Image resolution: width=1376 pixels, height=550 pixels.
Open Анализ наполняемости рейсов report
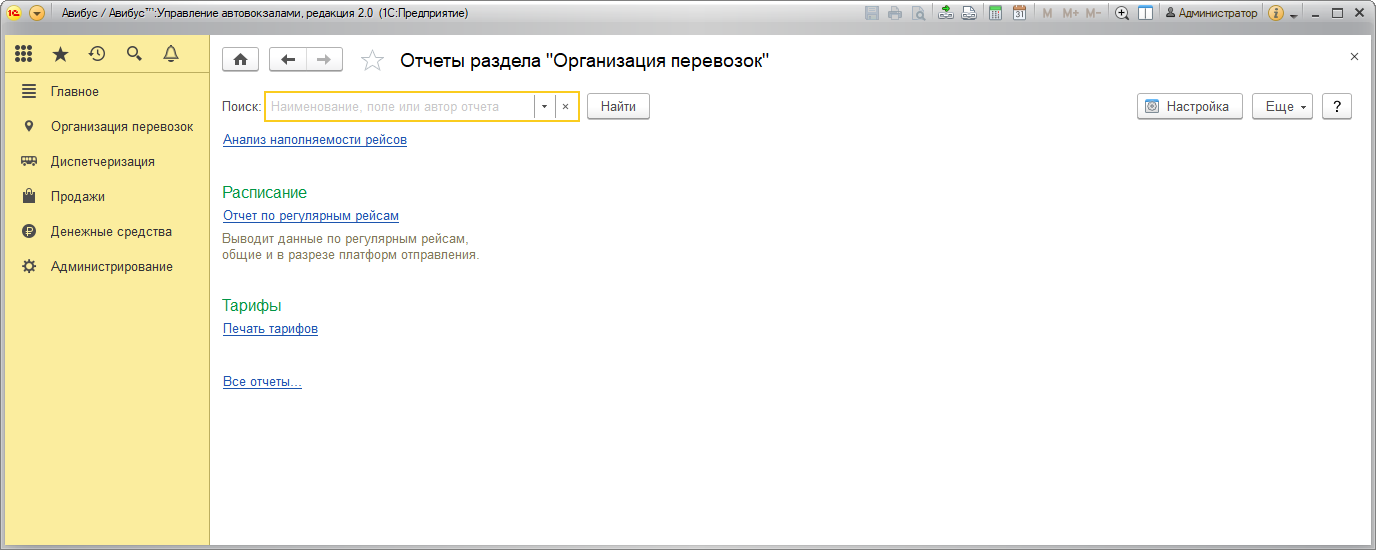pos(315,140)
